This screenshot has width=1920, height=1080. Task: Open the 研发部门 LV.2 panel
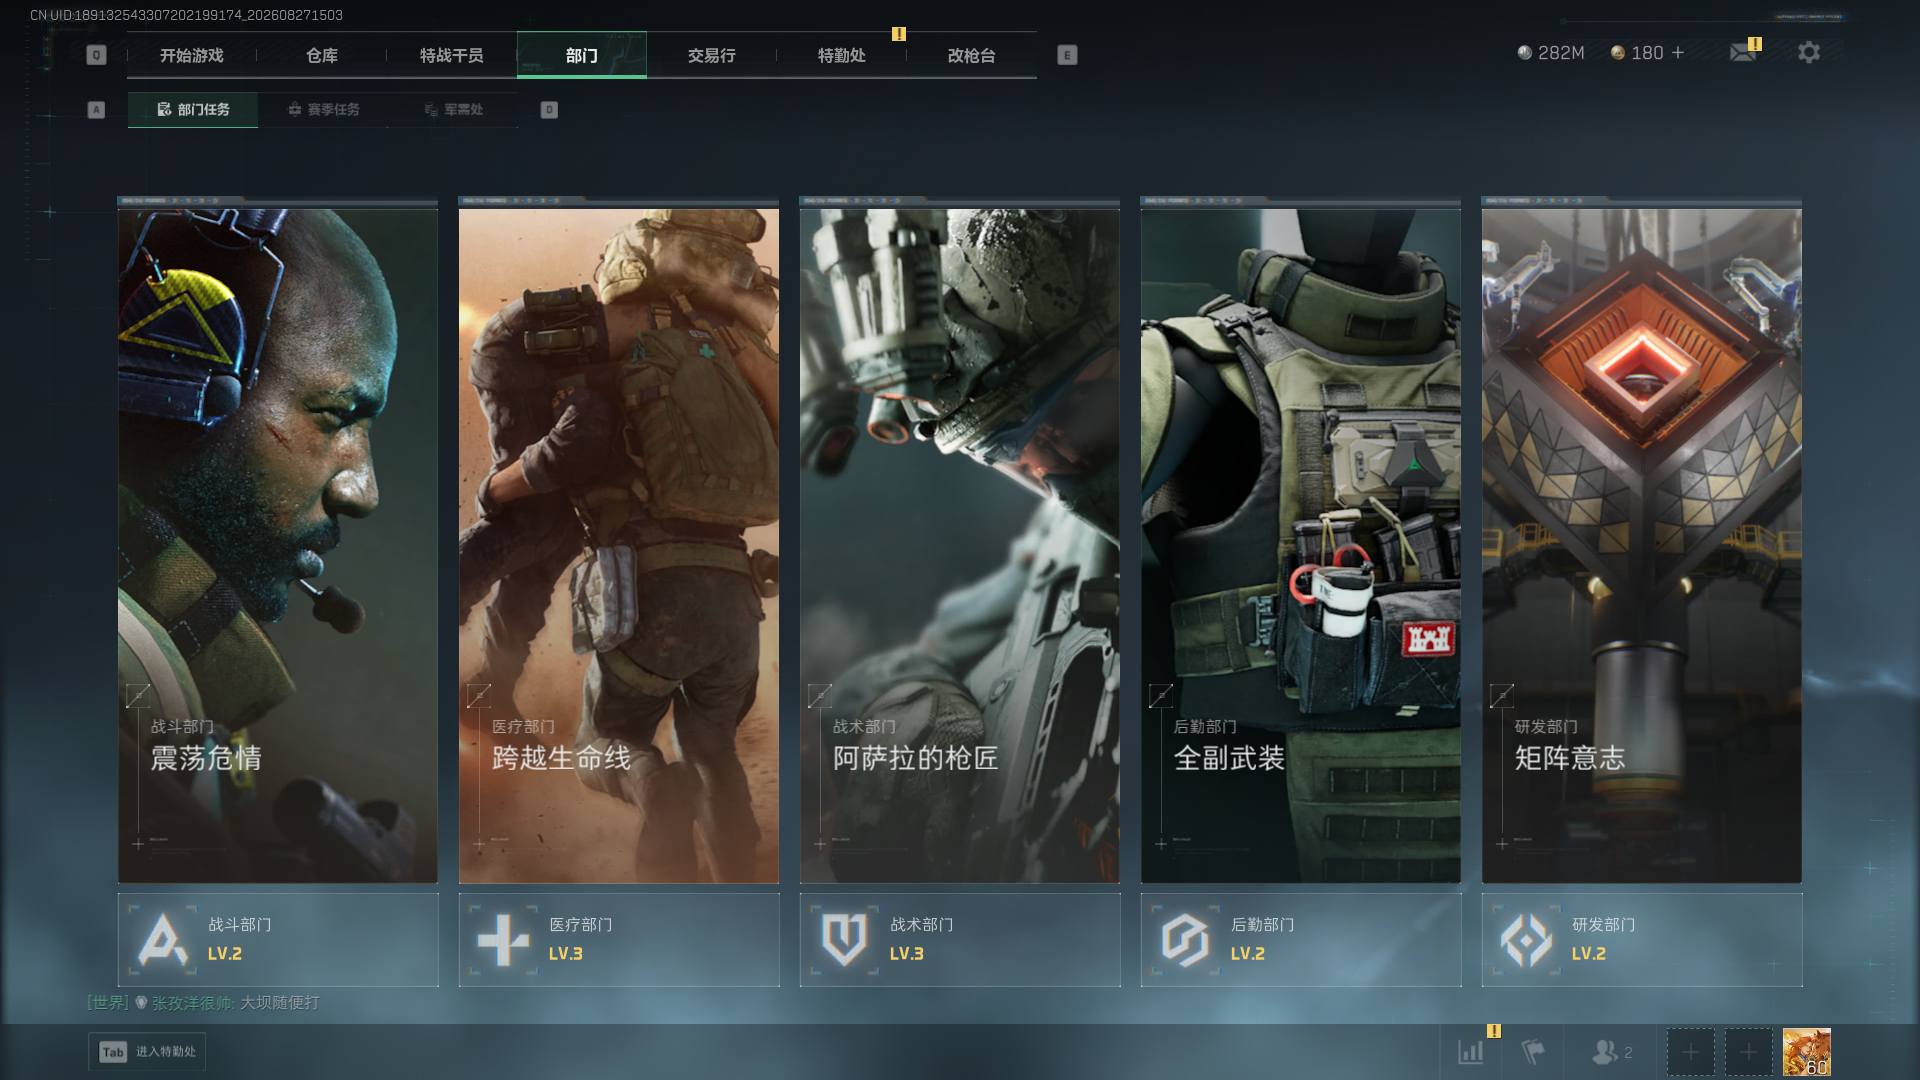point(1642,940)
